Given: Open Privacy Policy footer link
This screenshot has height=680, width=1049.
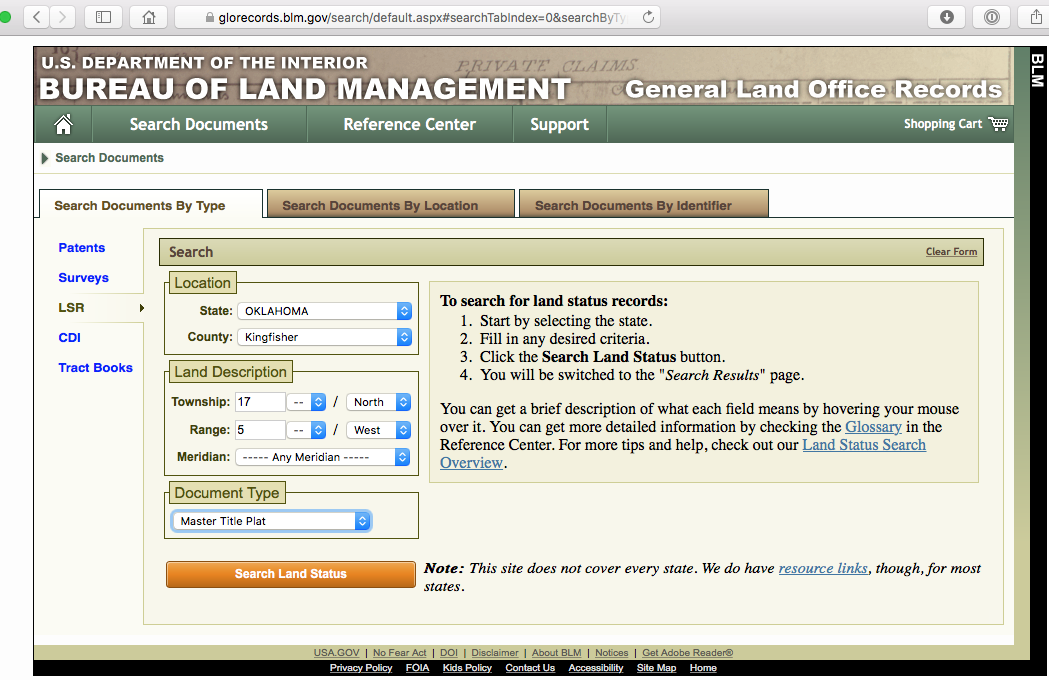Looking at the screenshot, I should (x=361, y=668).
